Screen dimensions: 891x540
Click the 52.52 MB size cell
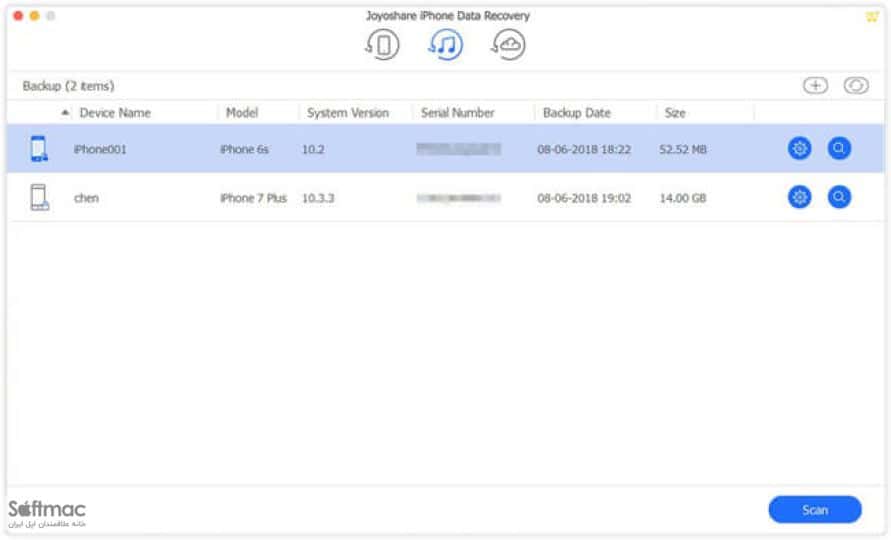[x=683, y=149]
